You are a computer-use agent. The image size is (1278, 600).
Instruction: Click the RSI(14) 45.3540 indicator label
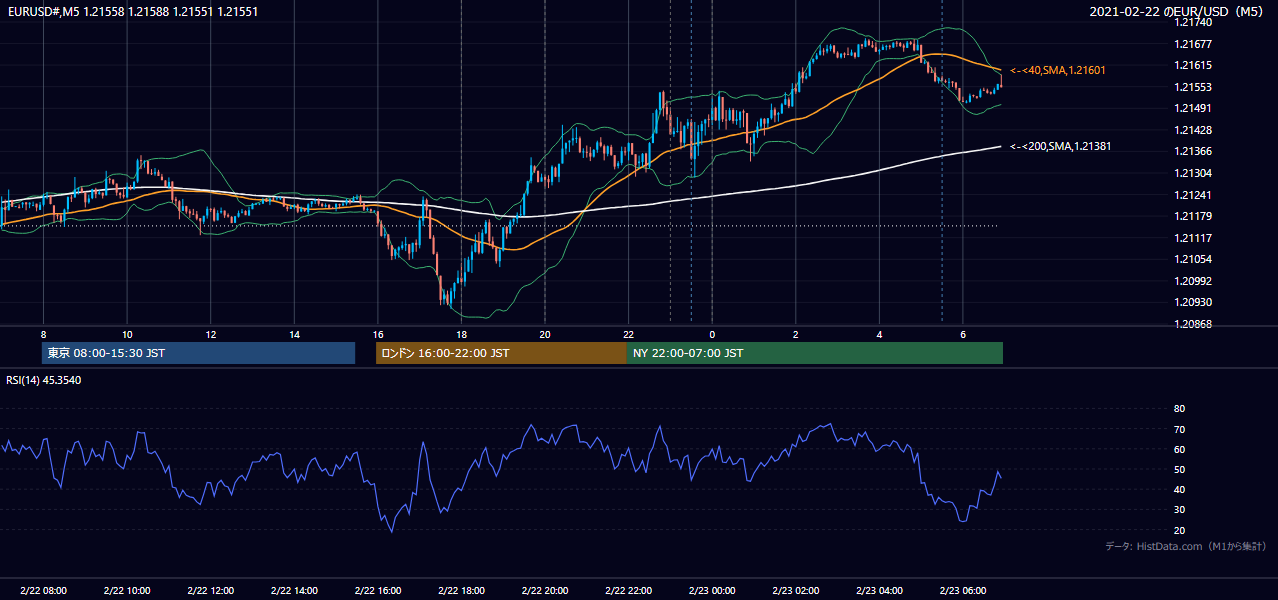coord(46,380)
